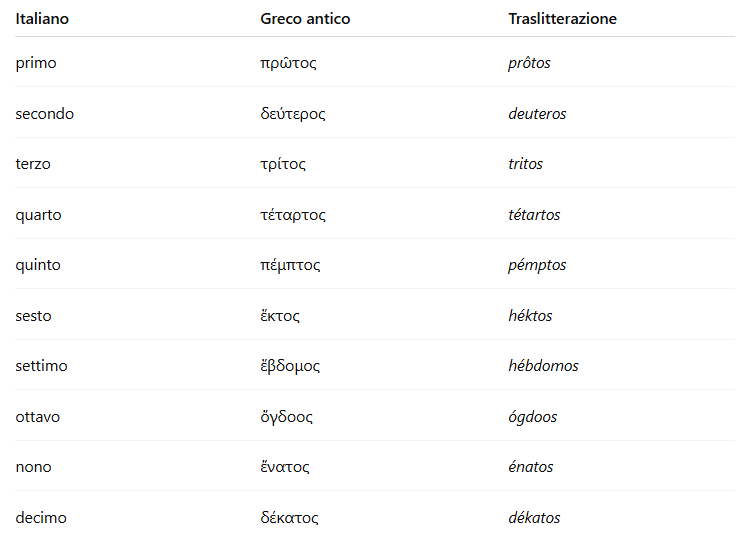Screen dimensions: 747x535
Task: Click the Greek word πρῶτος
Action: [x=288, y=63]
